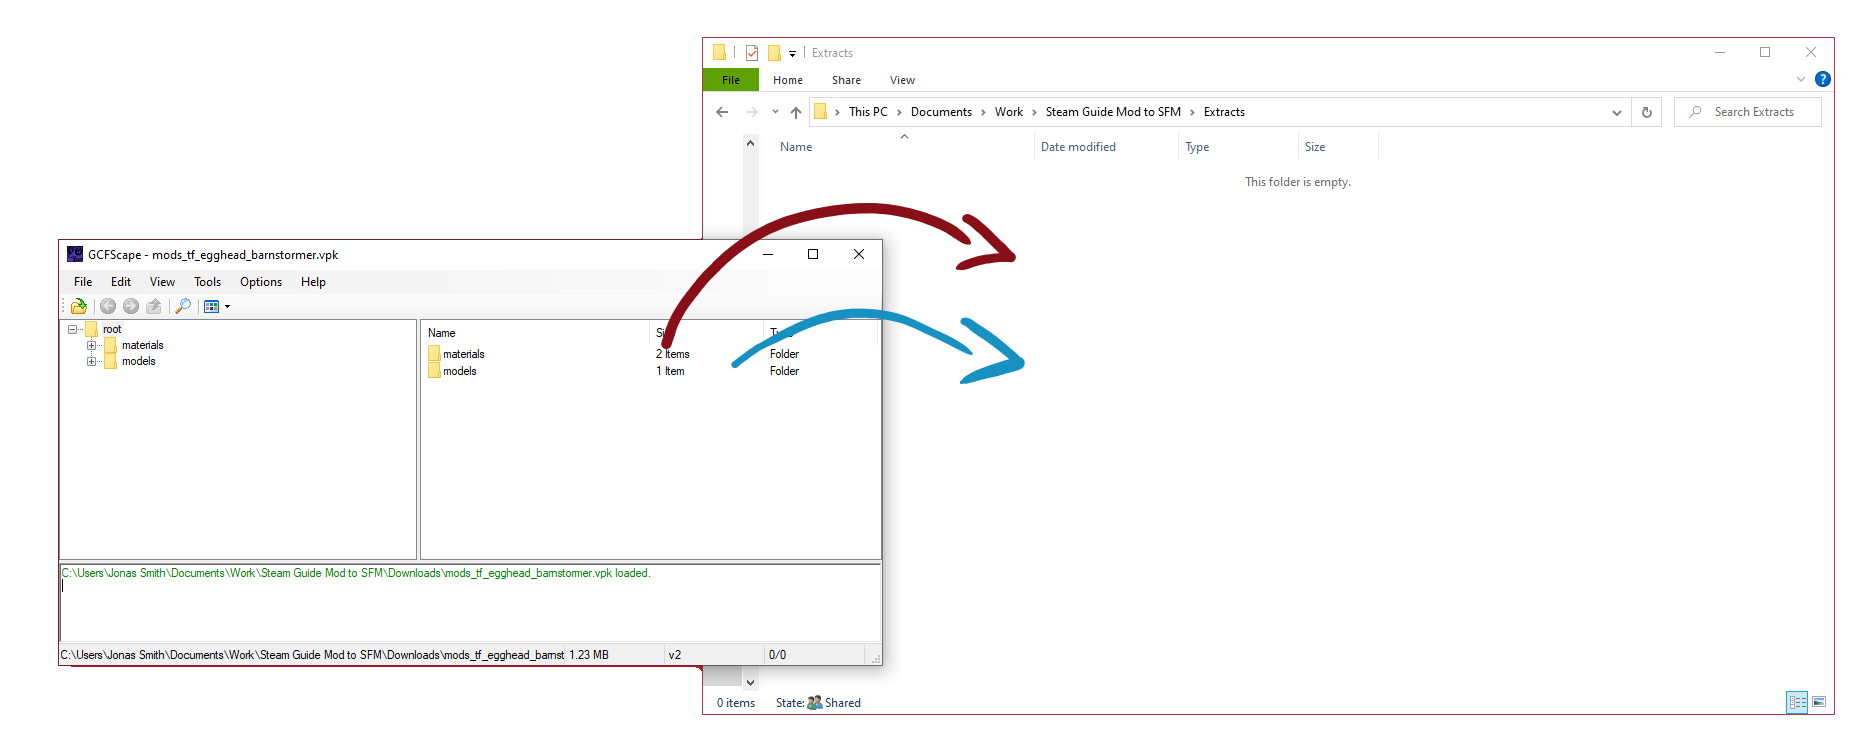This screenshot has width=1865, height=739.
Task: Open Explorer Share ribbon tab
Action: [846, 80]
